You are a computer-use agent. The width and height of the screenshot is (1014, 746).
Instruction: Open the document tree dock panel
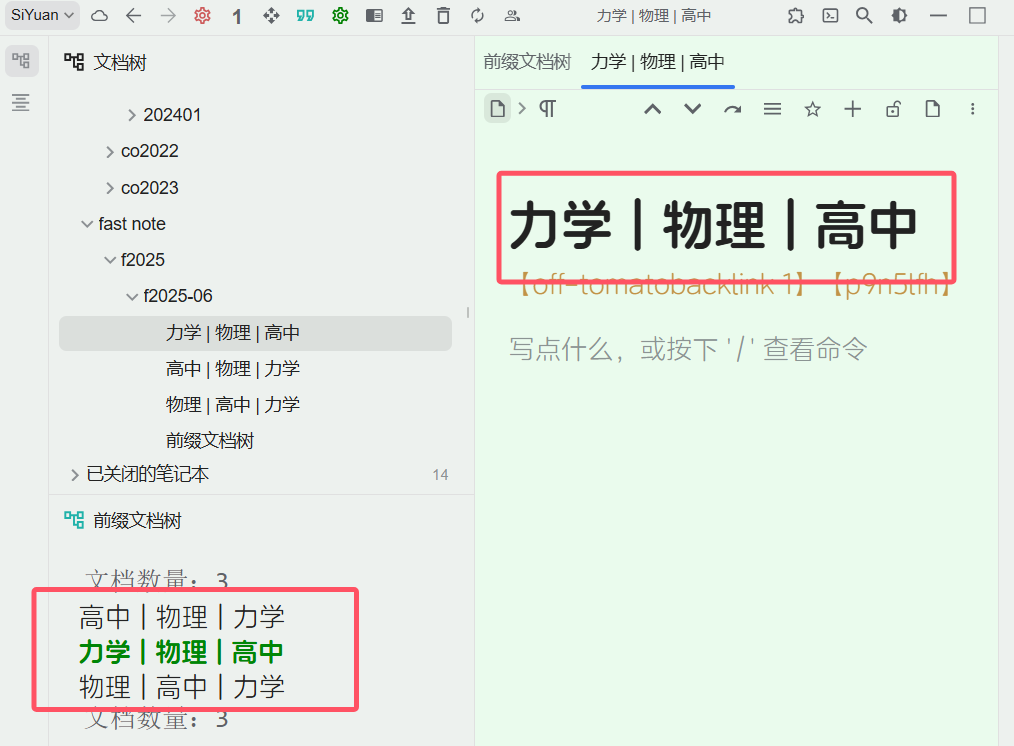(x=21, y=61)
